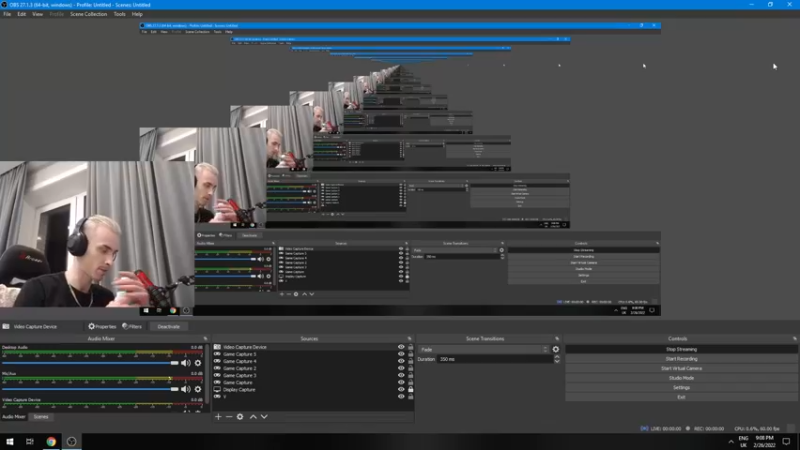Open Task View on the taskbar
The height and width of the screenshot is (450, 800).
[x=30, y=442]
